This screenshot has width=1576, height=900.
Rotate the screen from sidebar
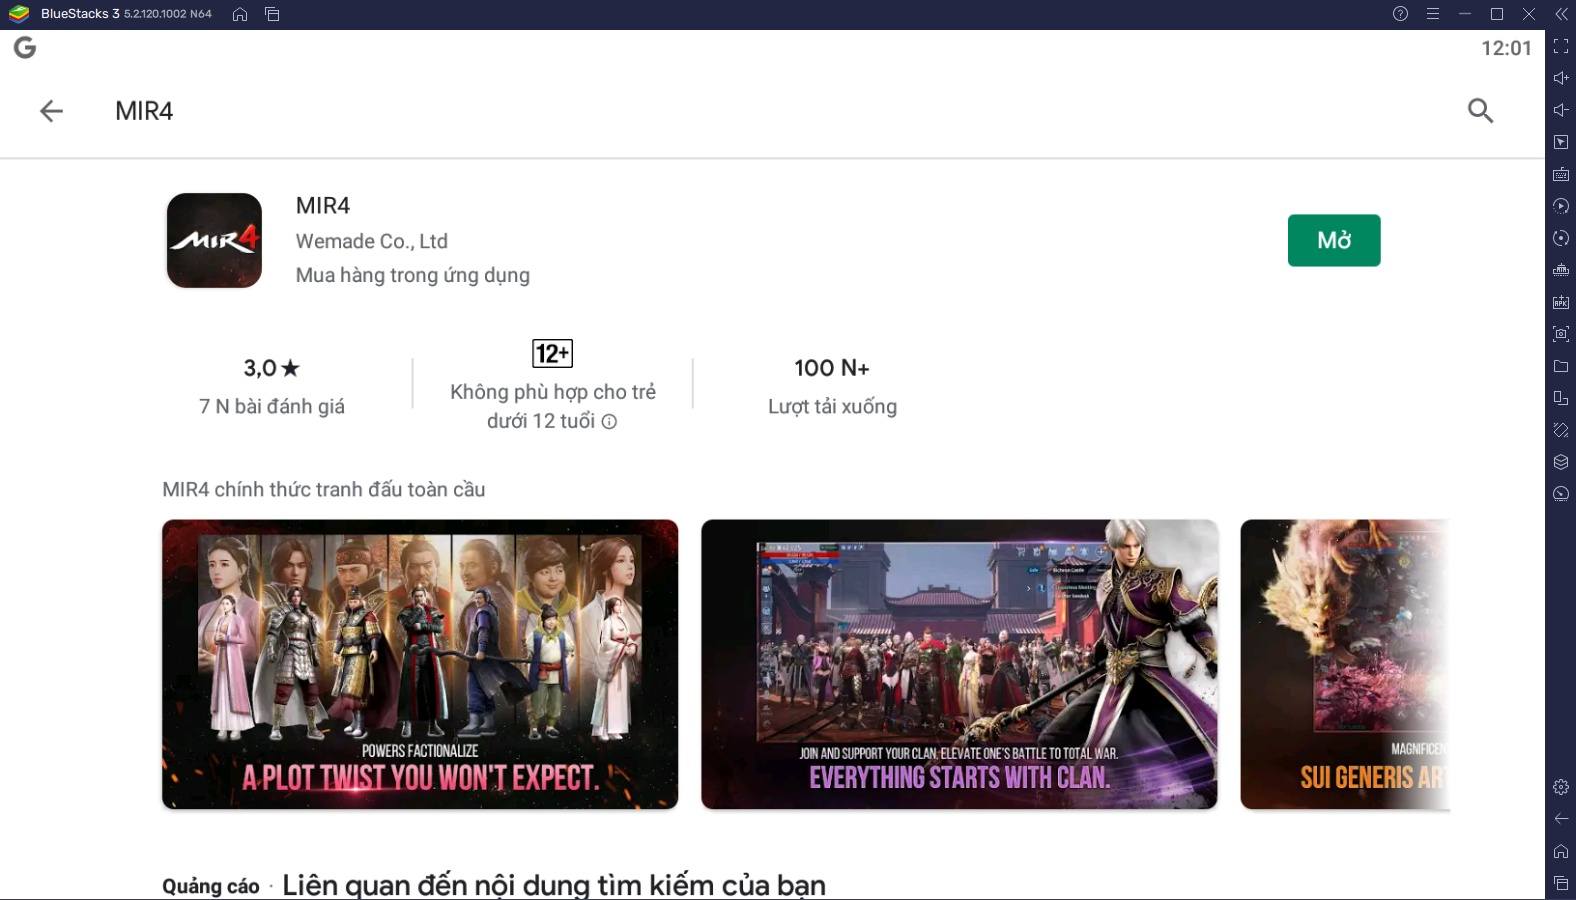(x=1561, y=430)
